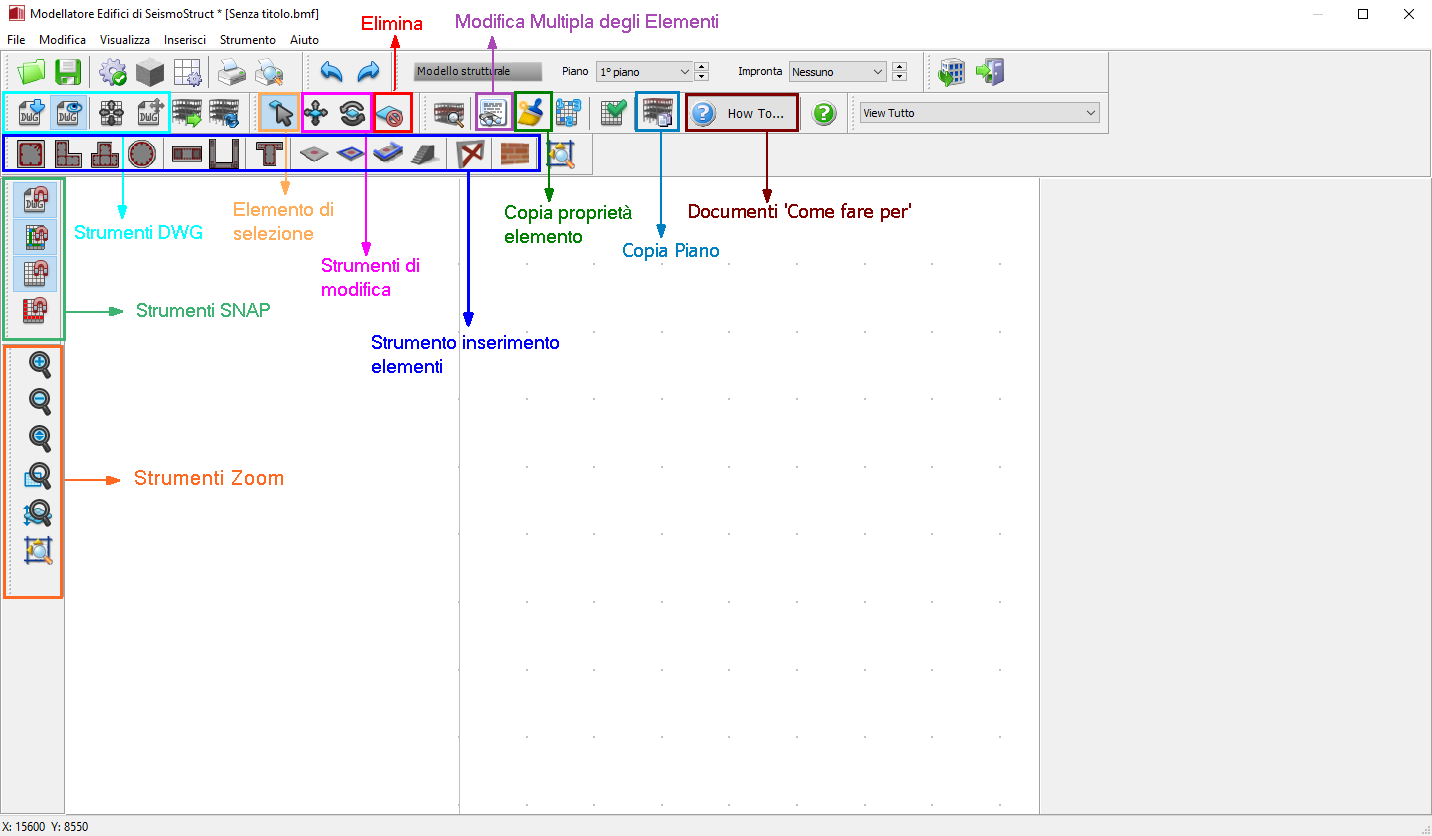Click the How To... button
Viewport: 1432px width, 836px height.
[742, 113]
